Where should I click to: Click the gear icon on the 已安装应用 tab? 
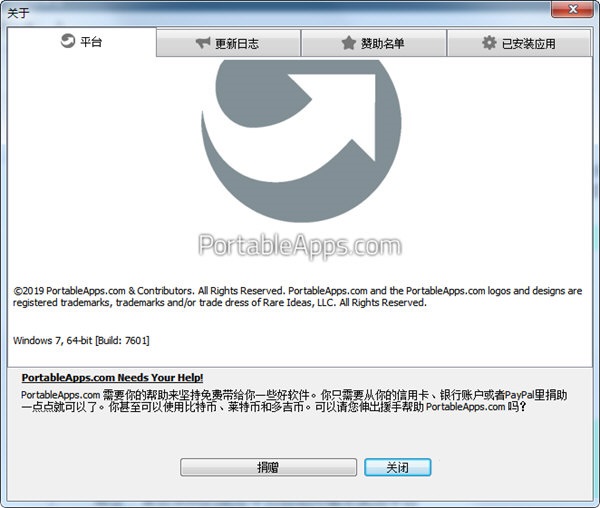pyautogui.click(x=489, y=43)
